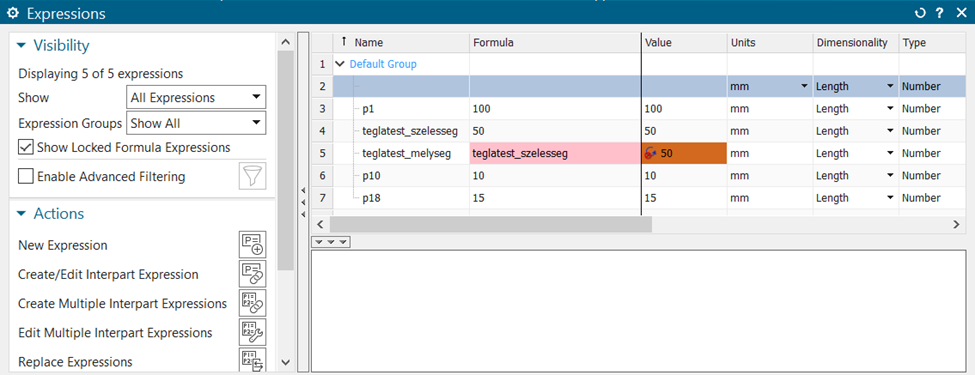Viewport: 975px width, 375px height.
Task: Click the Edit Multiple Interpart Expressions icon
Action: point(252,333)
